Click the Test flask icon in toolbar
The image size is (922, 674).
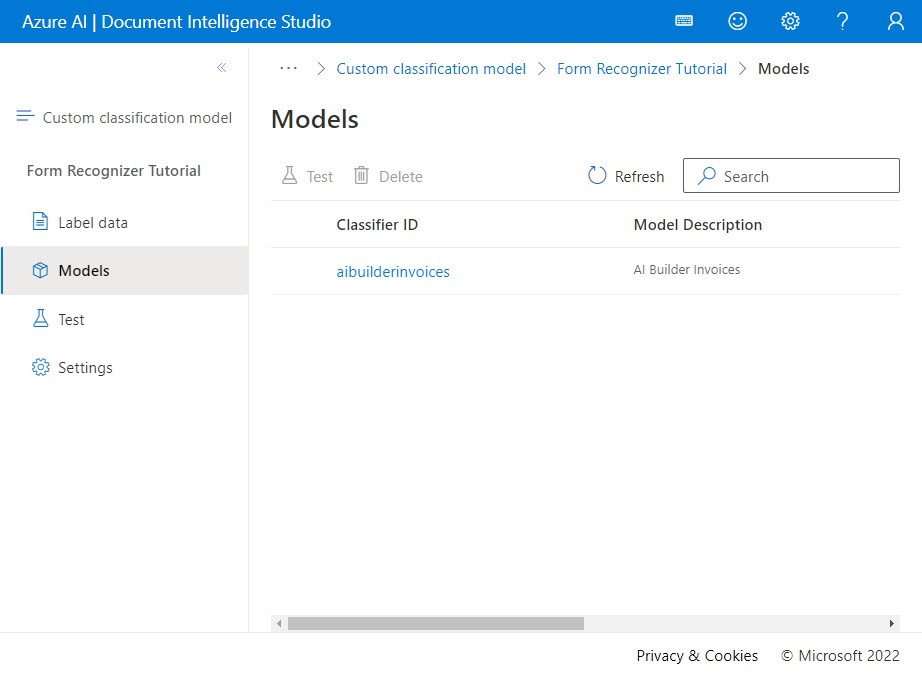pyautogui.click(x=289, y=175)
